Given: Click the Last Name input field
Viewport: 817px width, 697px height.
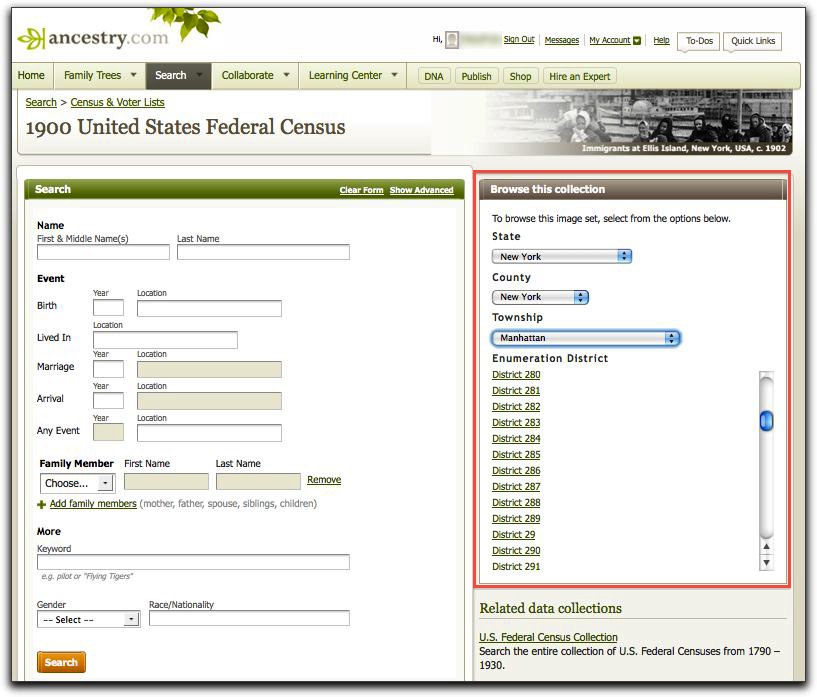Looking at the screenshot, I should (x=263, y=252).
